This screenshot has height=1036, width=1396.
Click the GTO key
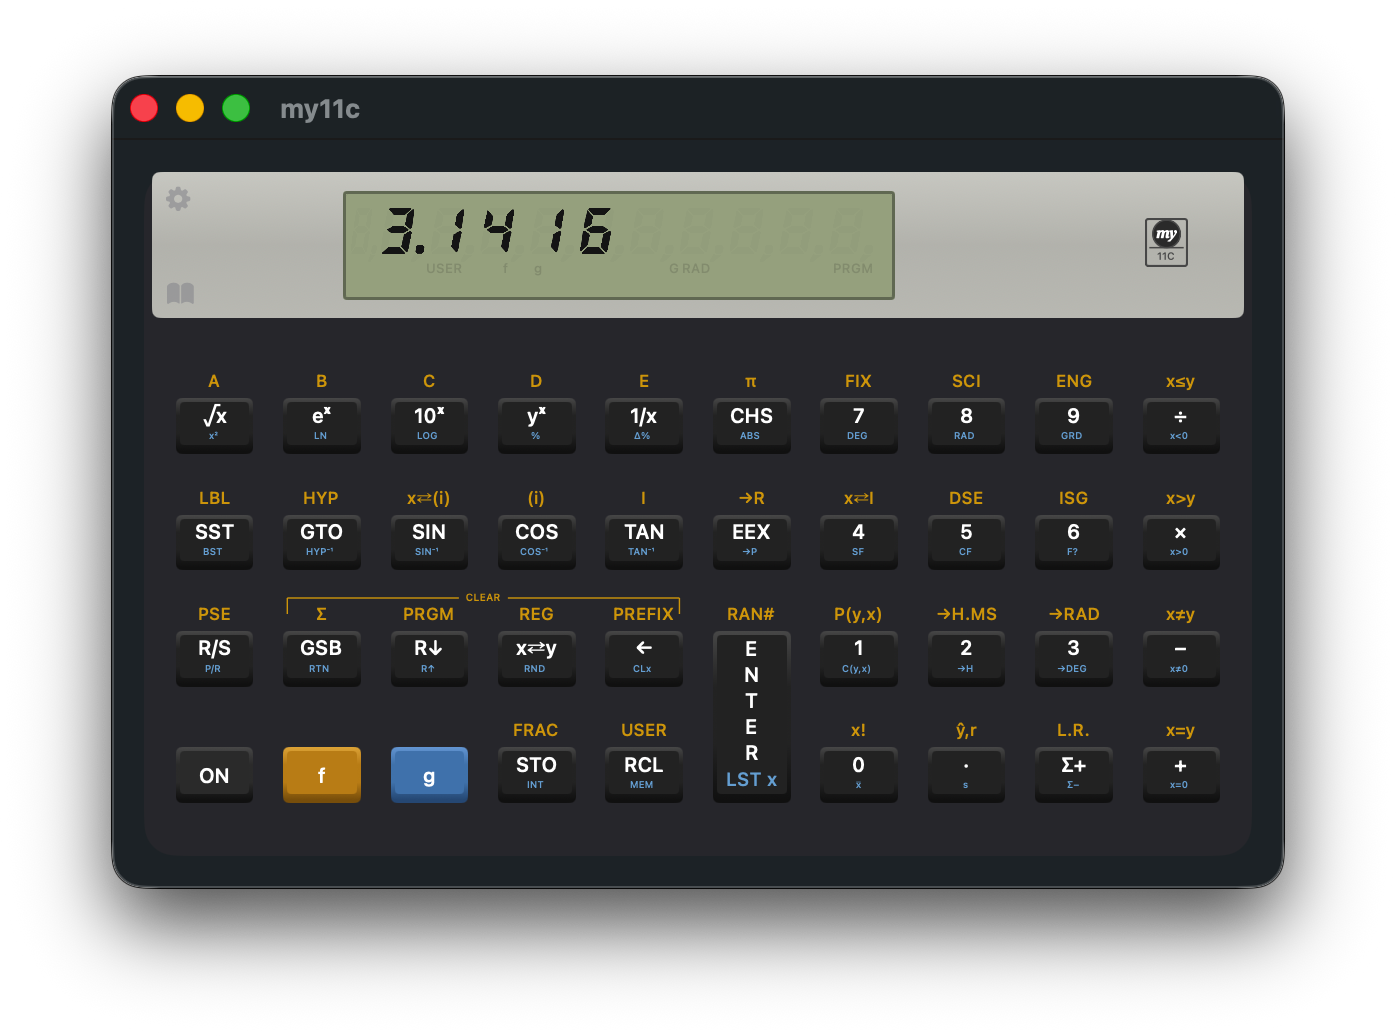(x=321, y=541)
